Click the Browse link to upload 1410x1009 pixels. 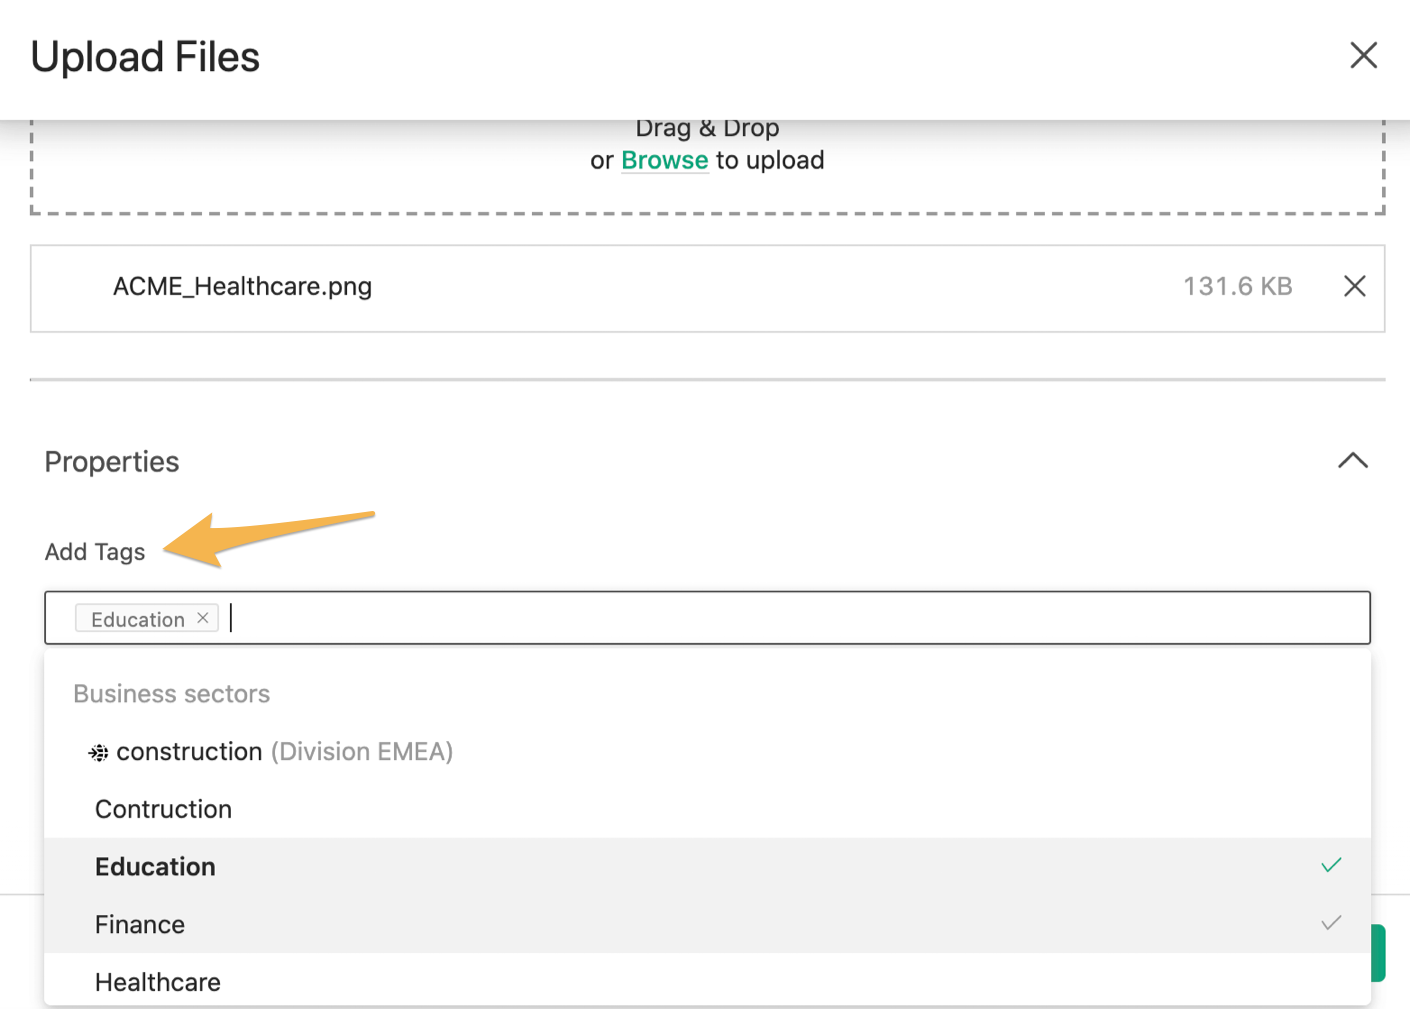point(664,160)
